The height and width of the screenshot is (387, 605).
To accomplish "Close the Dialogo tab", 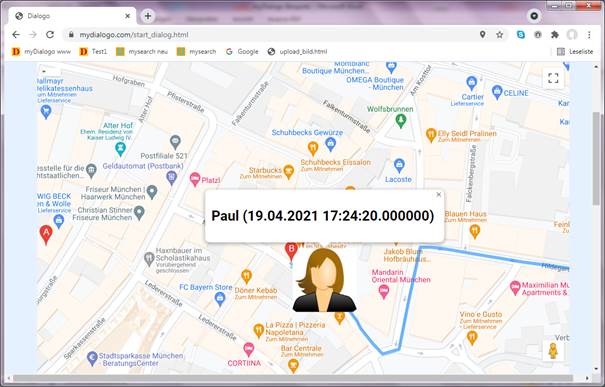I will pos(128,16).
